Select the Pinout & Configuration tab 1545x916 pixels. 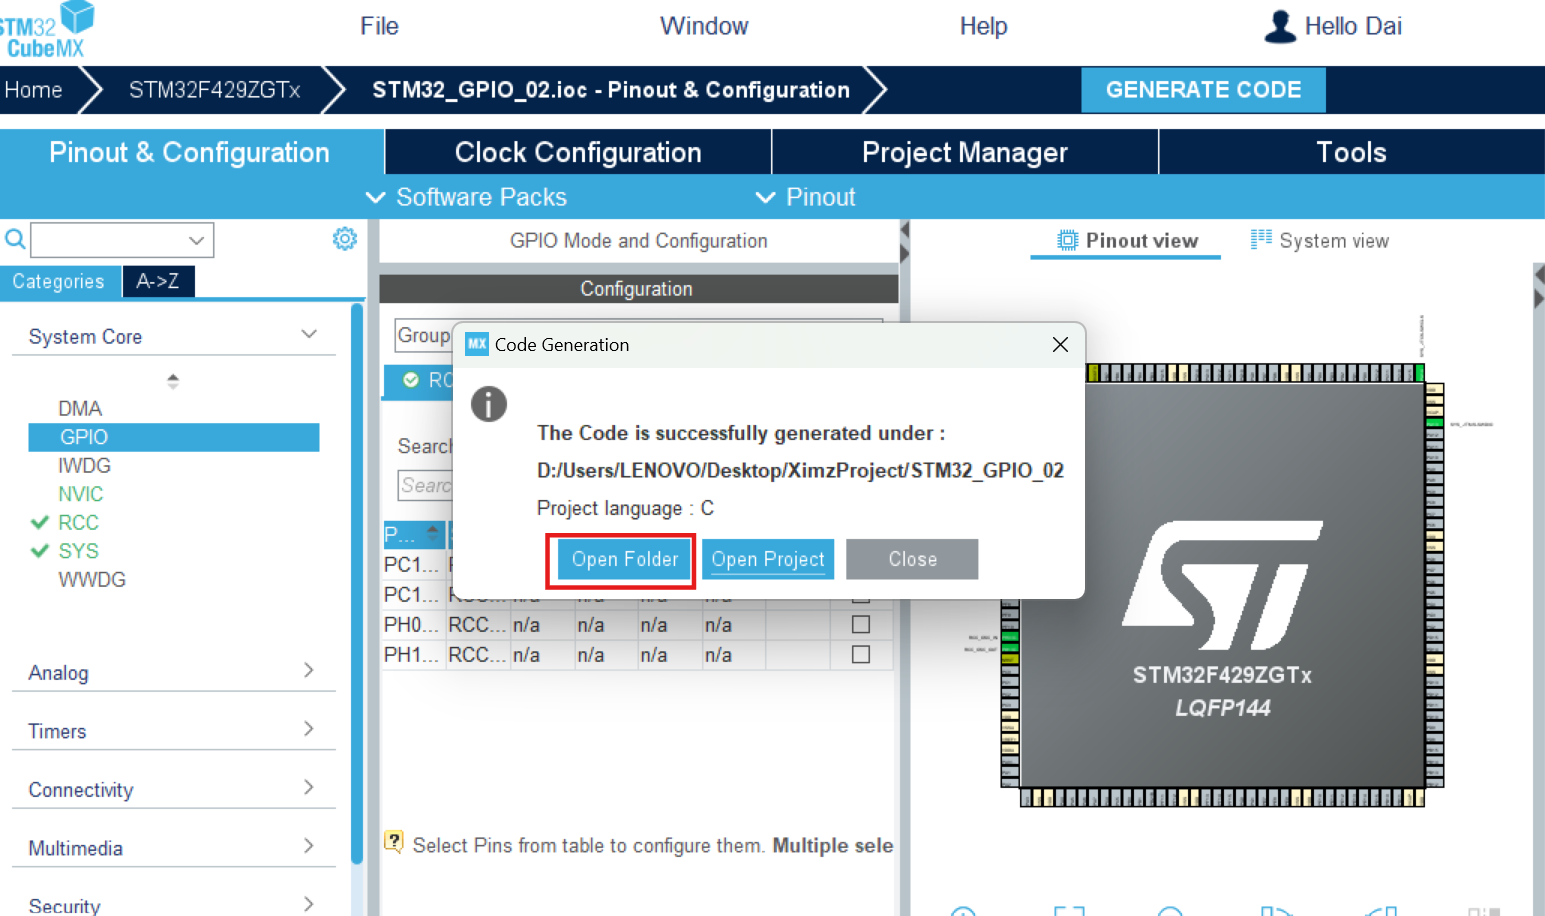click(190, 152)
